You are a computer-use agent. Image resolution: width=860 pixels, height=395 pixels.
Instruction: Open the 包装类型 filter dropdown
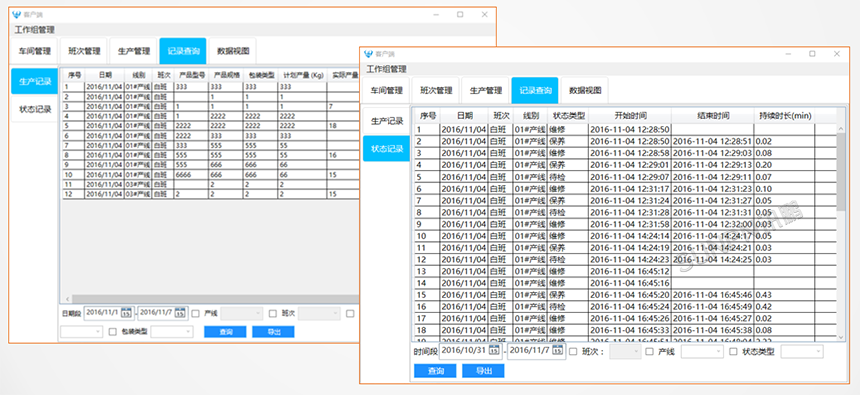click(x=172, y=331)
